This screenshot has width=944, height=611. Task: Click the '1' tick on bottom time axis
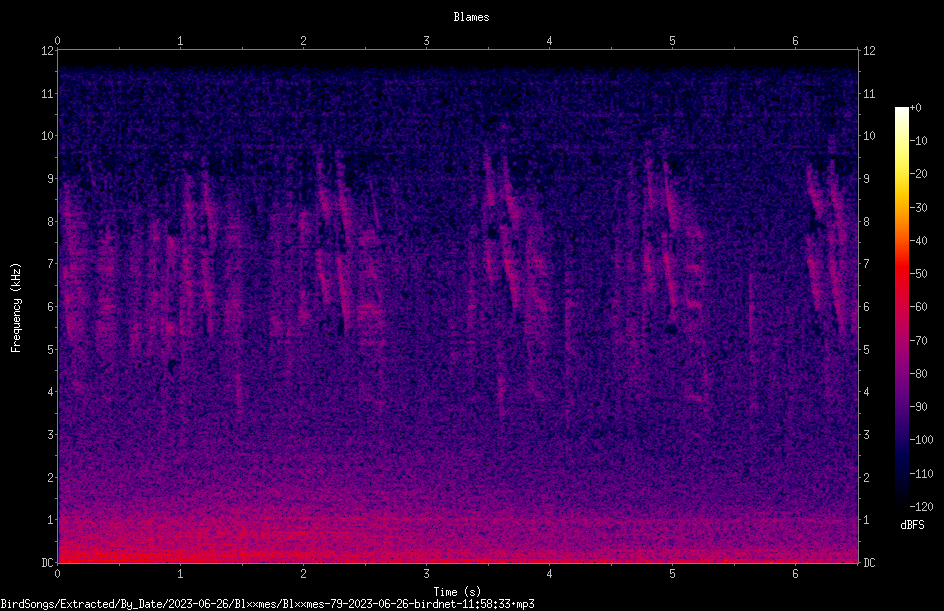[x=180, y=574]
